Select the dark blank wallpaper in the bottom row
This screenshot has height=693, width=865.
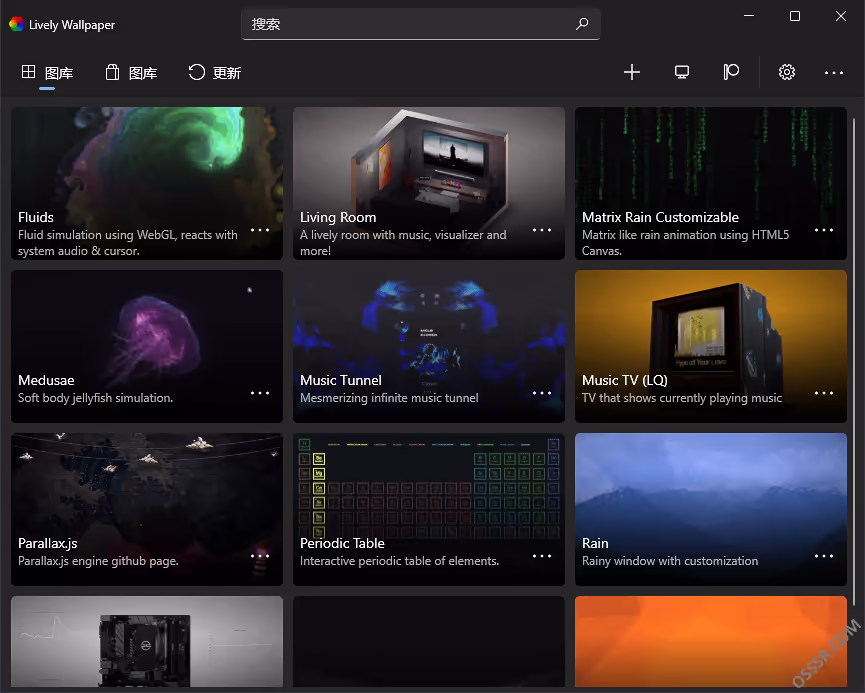[429, 642]
